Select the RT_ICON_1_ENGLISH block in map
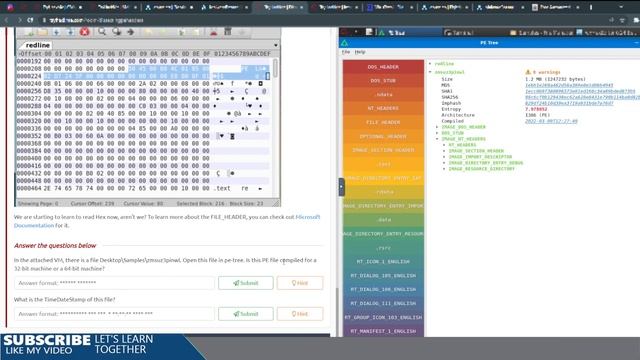The image size is (640, 360). point(383,262)
